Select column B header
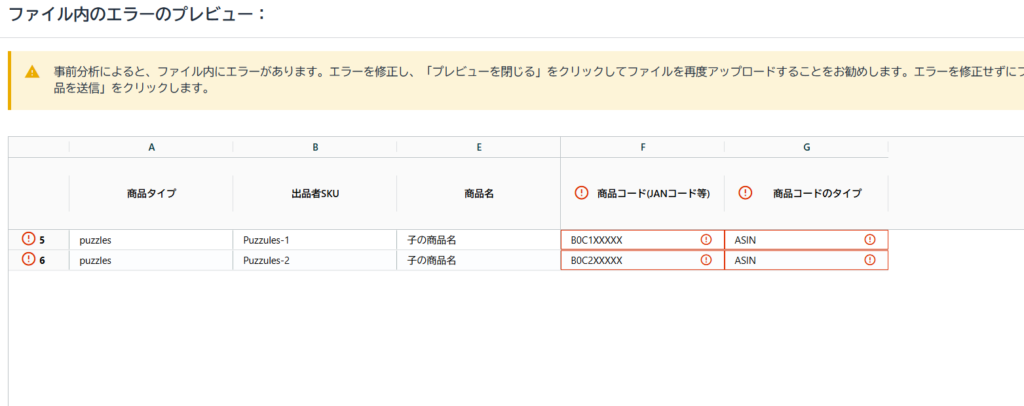The width and height of the screenshot is (1024, 406). (x=315, y=147)
